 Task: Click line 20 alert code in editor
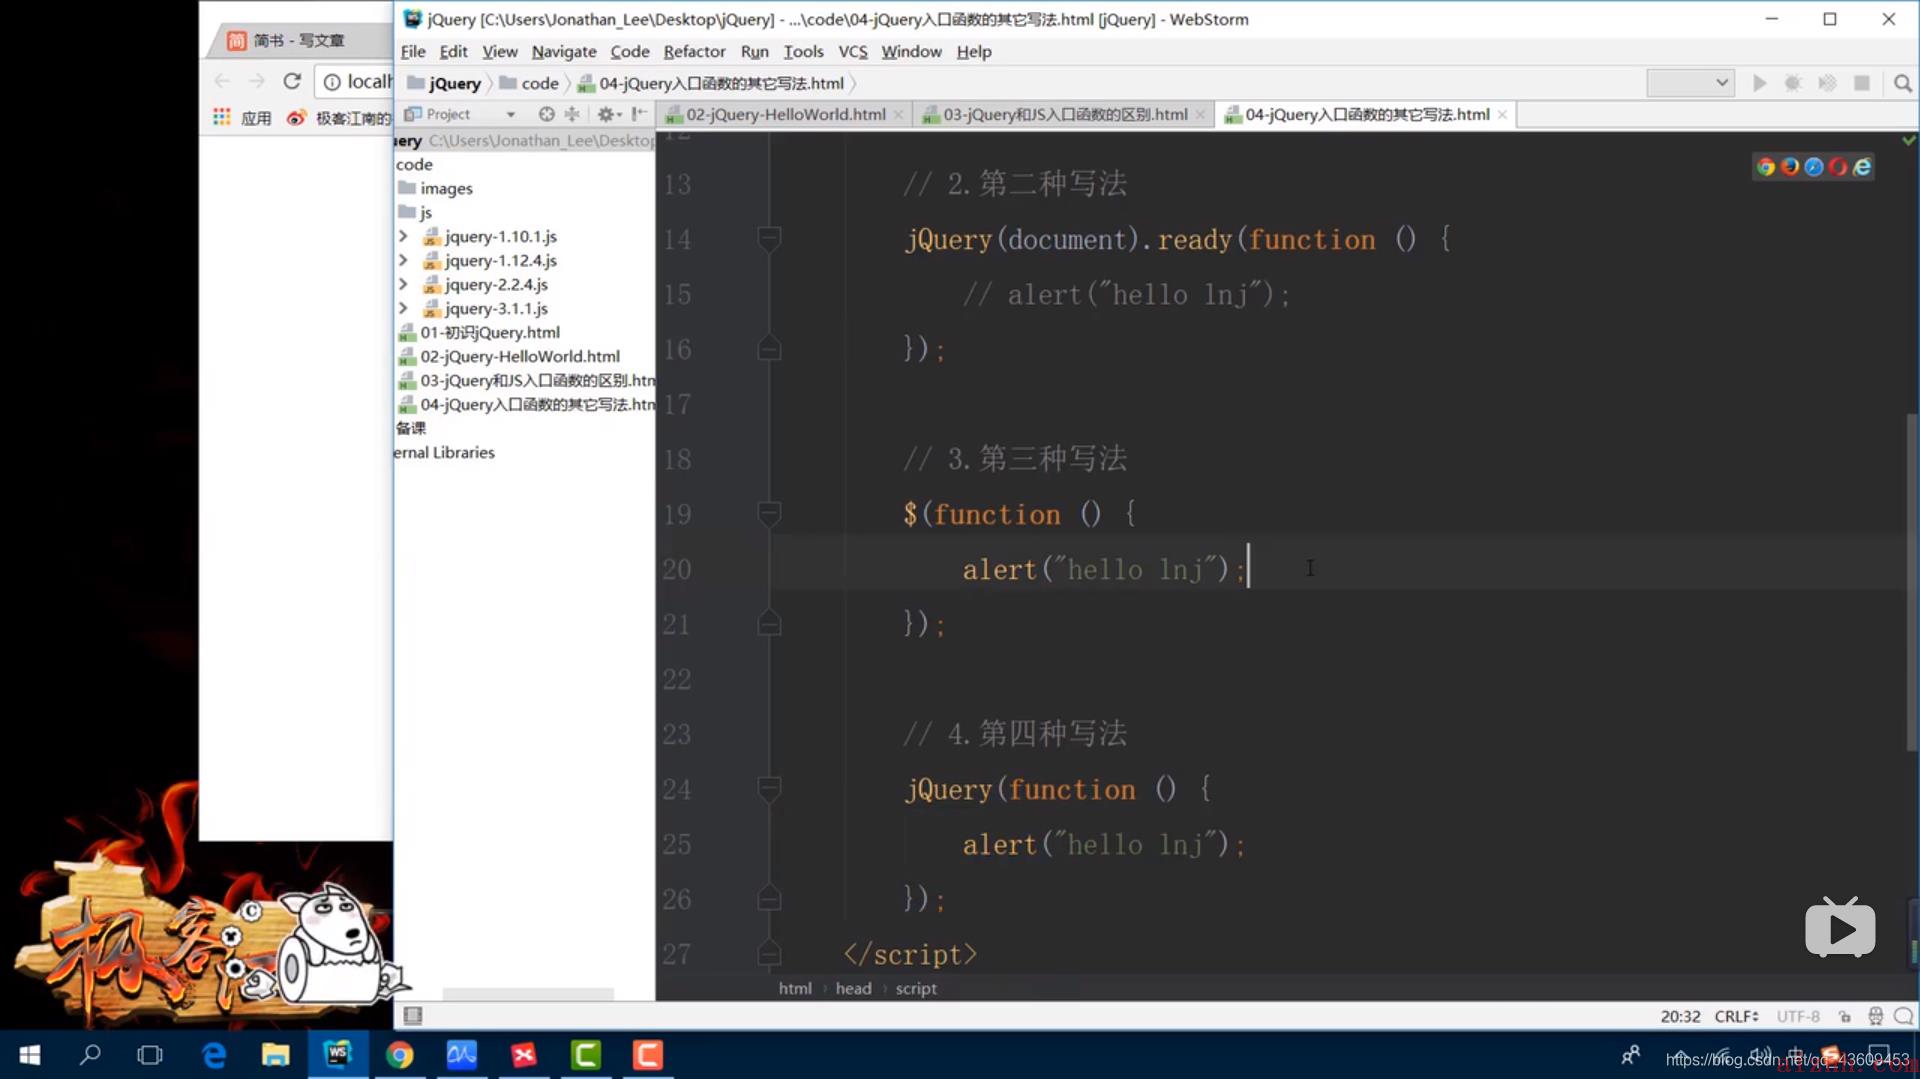[1103, 569]
